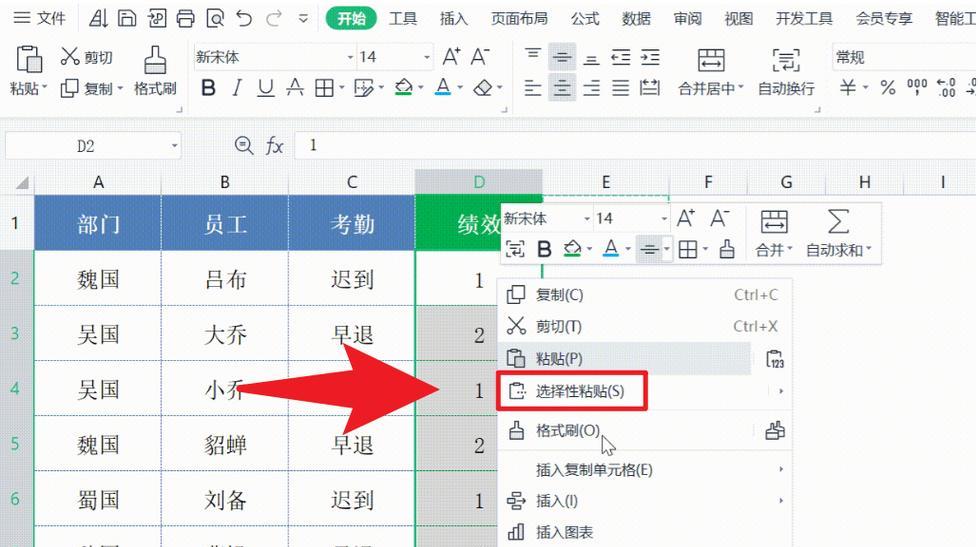Click the percent style icon in the ribbon
Screen dimensions: 978x547
(x=887, y=88)
